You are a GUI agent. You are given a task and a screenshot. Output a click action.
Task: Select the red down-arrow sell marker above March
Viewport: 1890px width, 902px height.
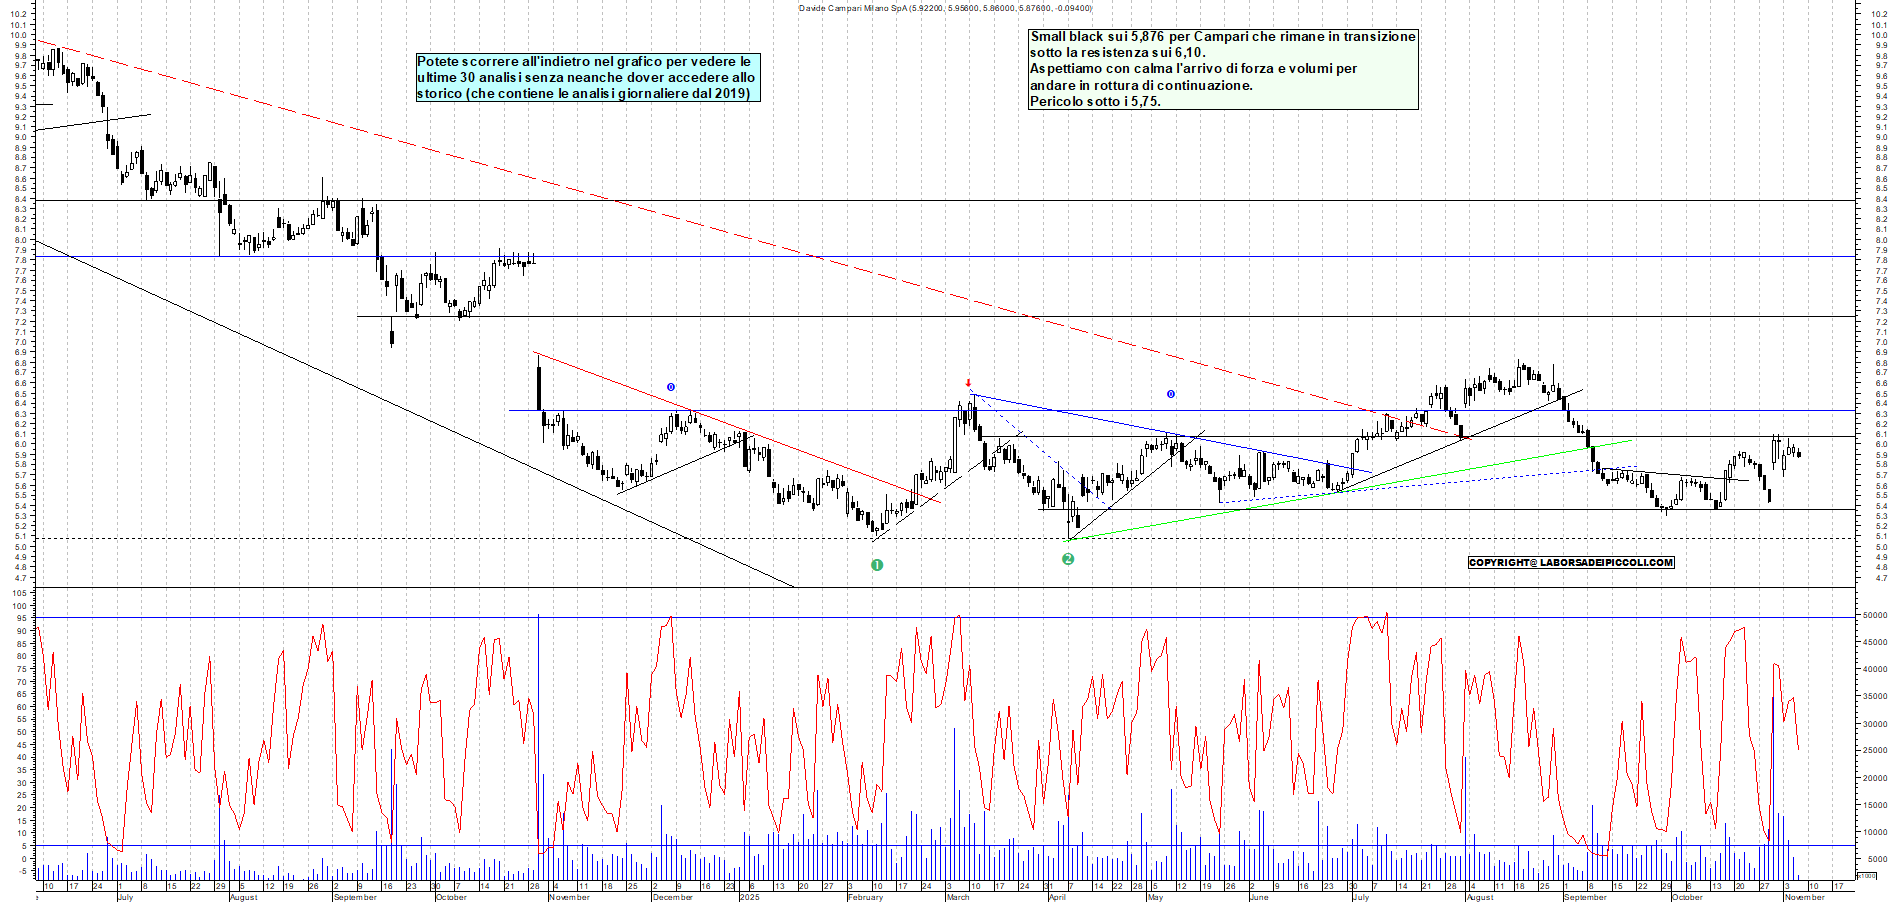(x=966, y=383)
